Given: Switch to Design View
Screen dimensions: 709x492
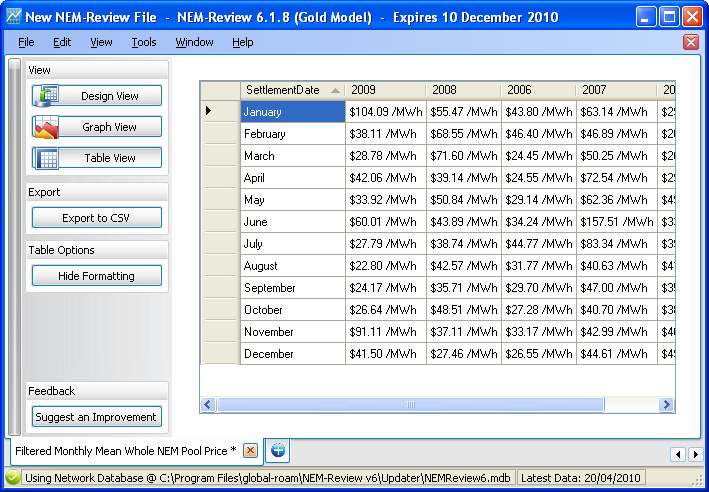Looking at the screenshot, I should click(97, 95).
